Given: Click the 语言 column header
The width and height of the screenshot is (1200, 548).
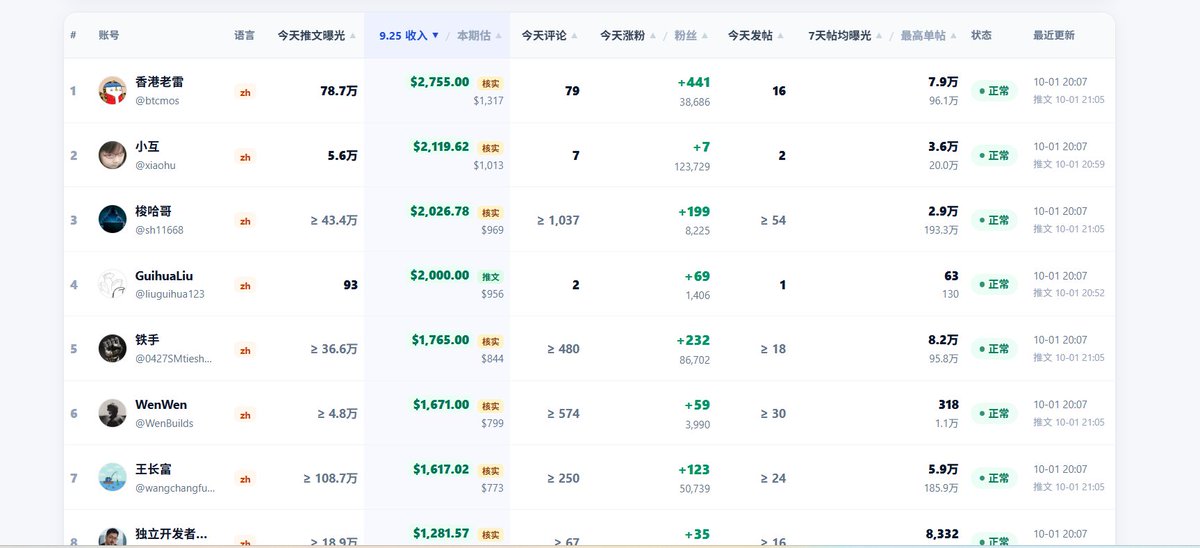Looking at the screenshot, I should pyautogui.click(x=244, y=35).
